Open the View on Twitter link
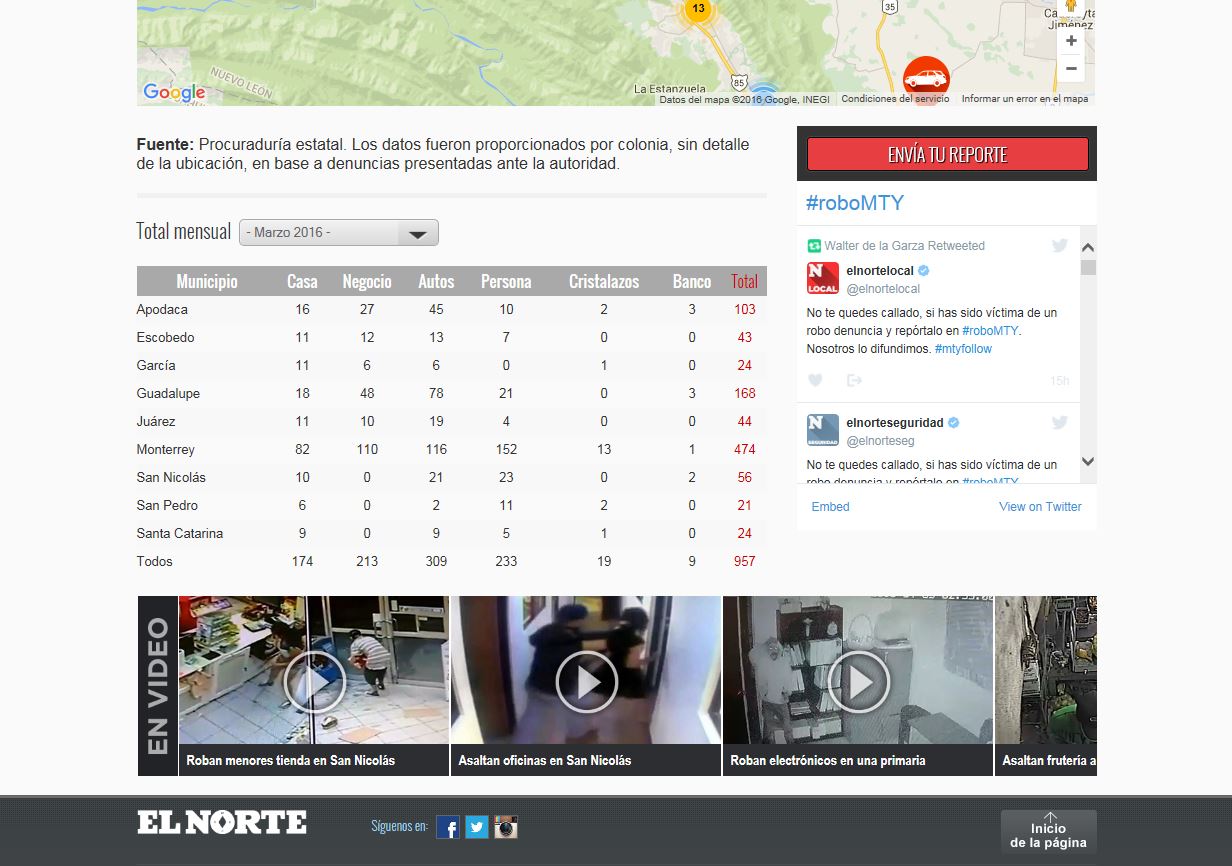 pos(1040,507)
